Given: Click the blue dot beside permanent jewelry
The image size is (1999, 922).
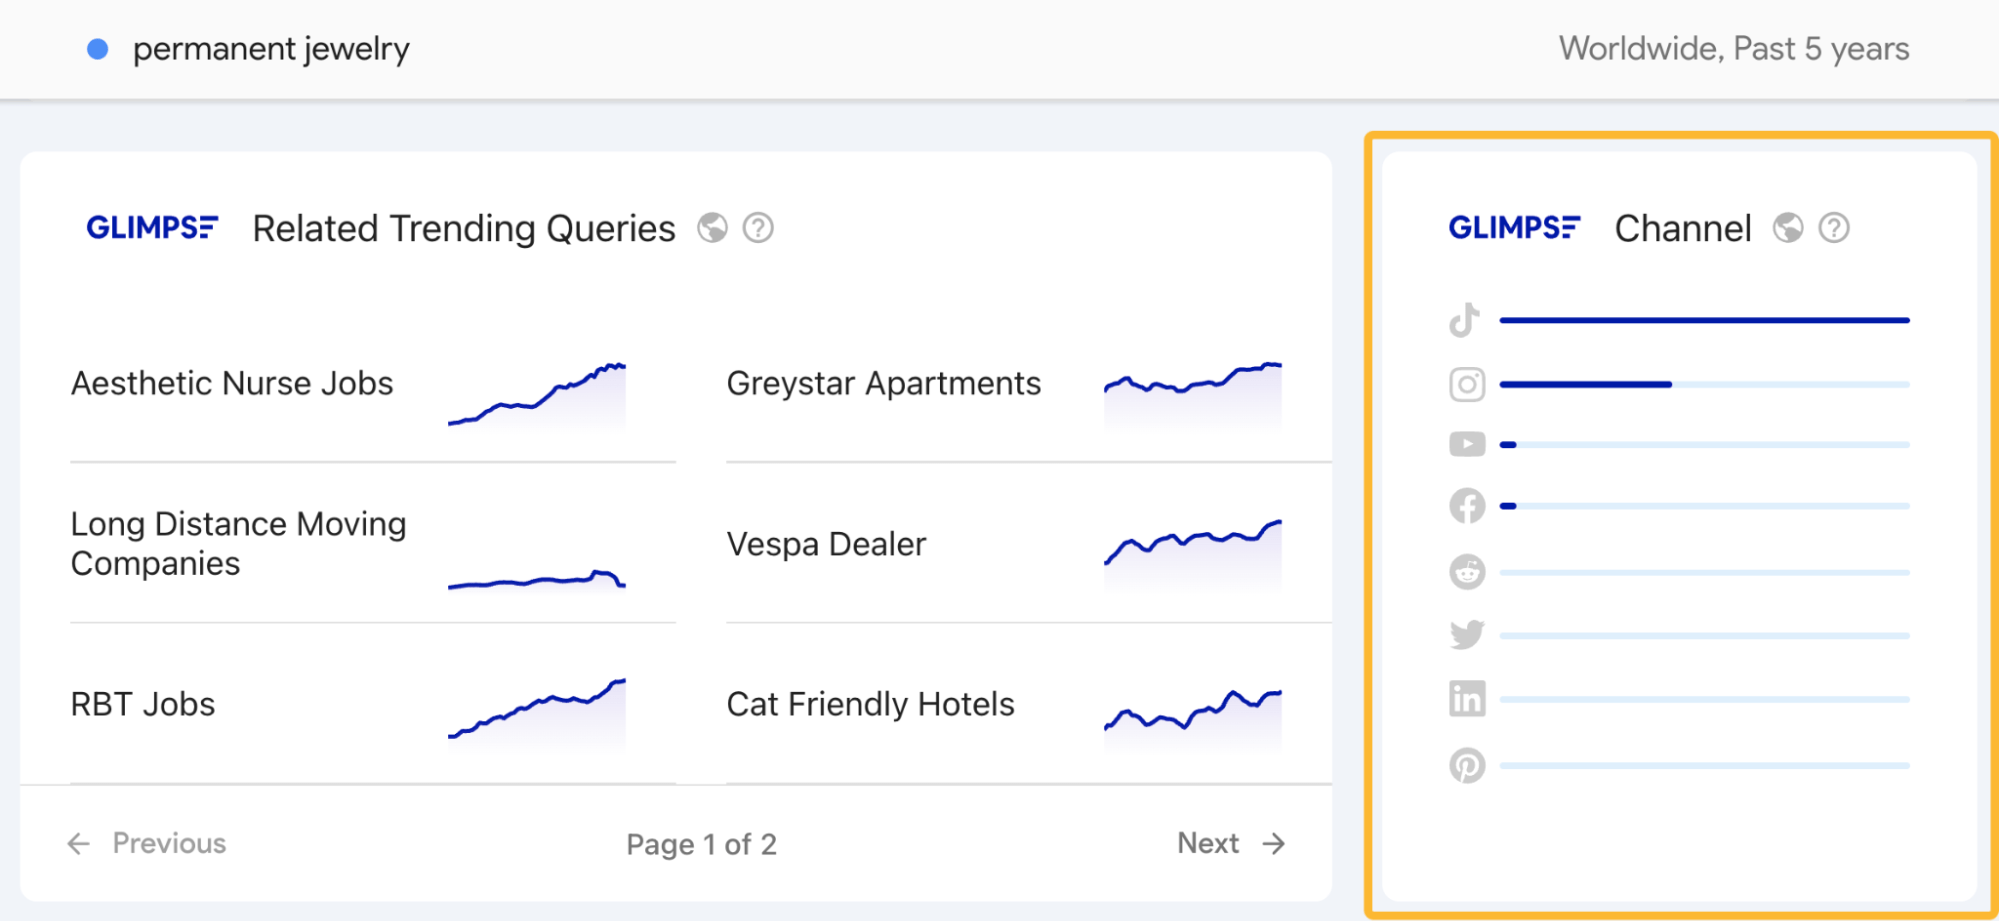Looking at the screenshot, I should (x=97, y=48).
